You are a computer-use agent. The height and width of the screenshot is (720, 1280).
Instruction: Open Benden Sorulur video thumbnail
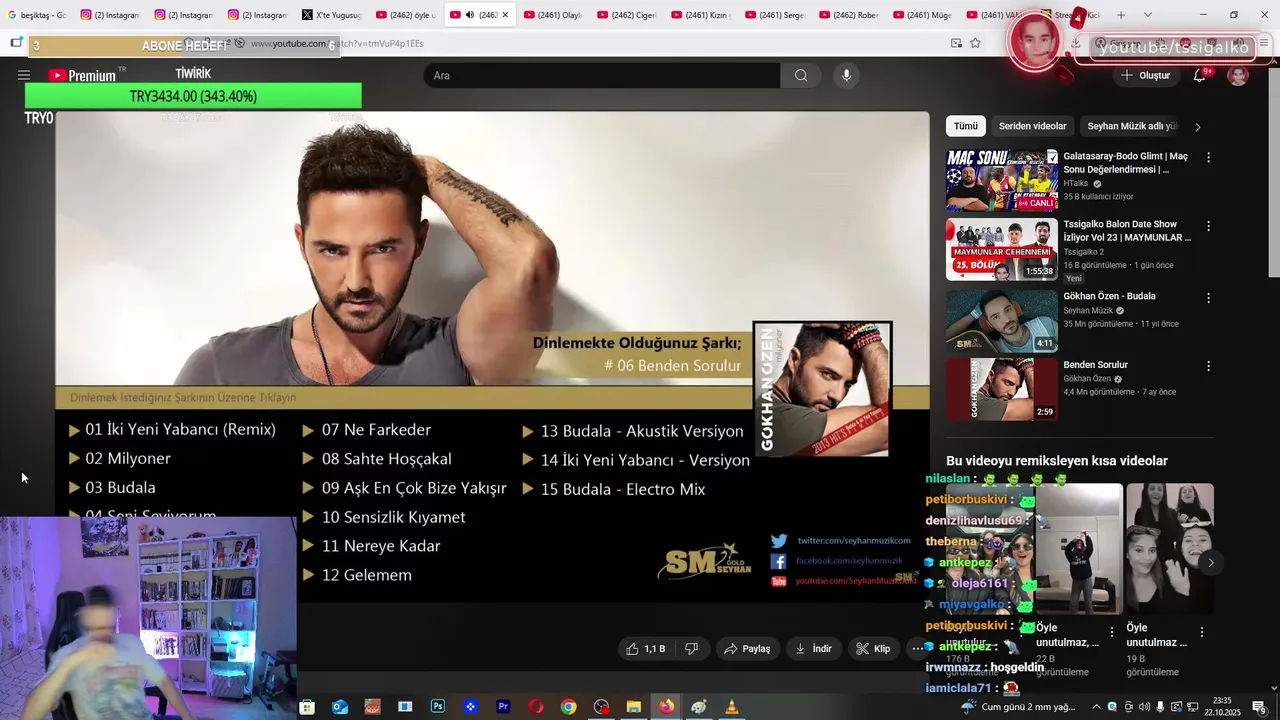point(1002,389)
